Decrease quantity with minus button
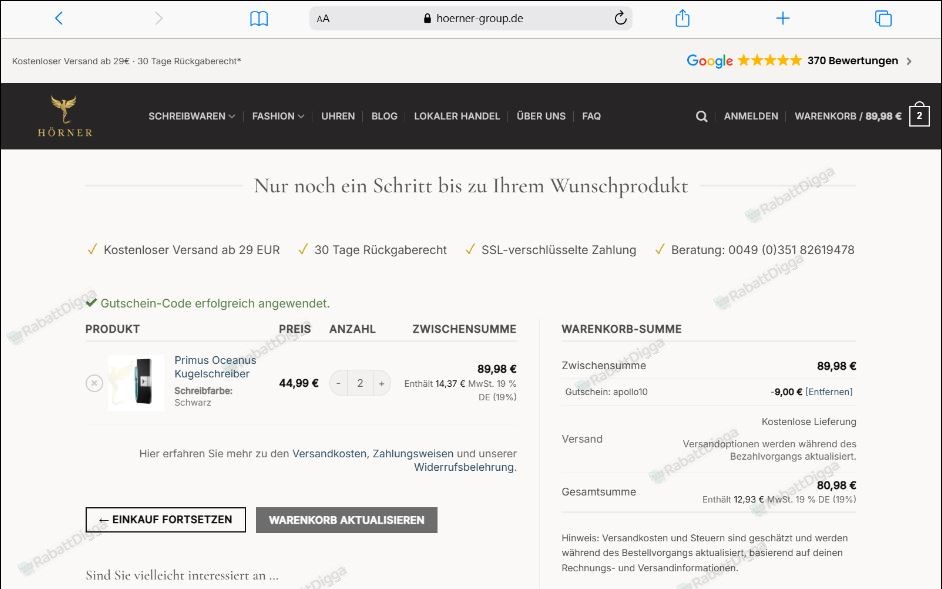Screen dimensions: 942x589 338,383
